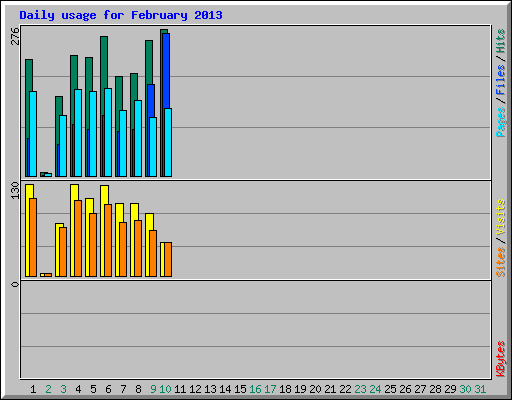
Task: Click the 'Visits' legend label
Action: (500, 217)
